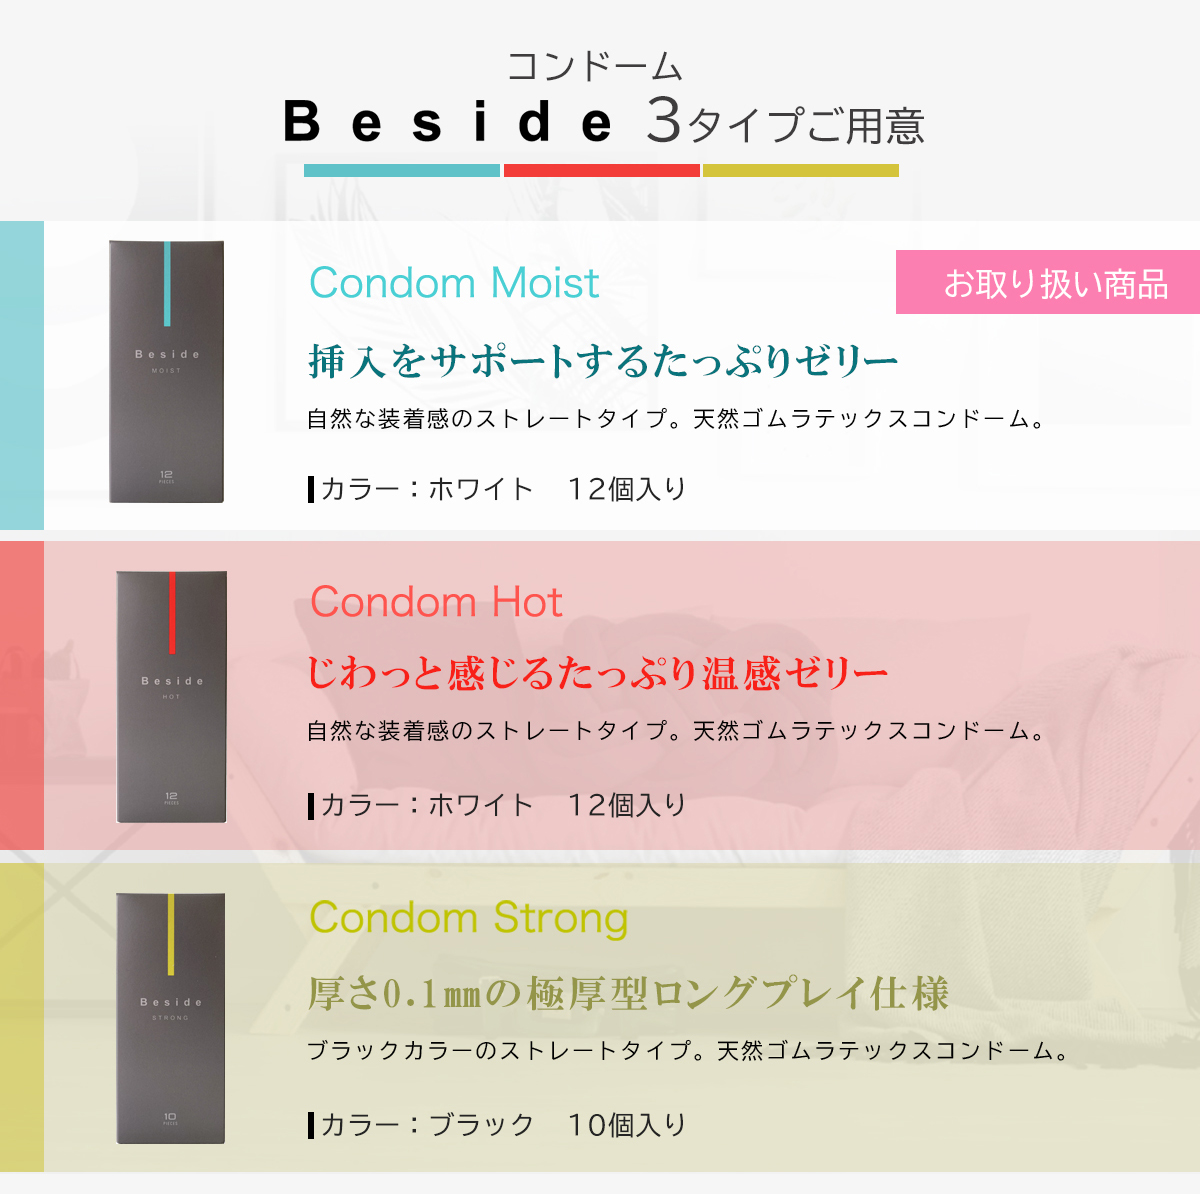Click the pink お取り扱い商品 badge

click(x=1048, y=282)
